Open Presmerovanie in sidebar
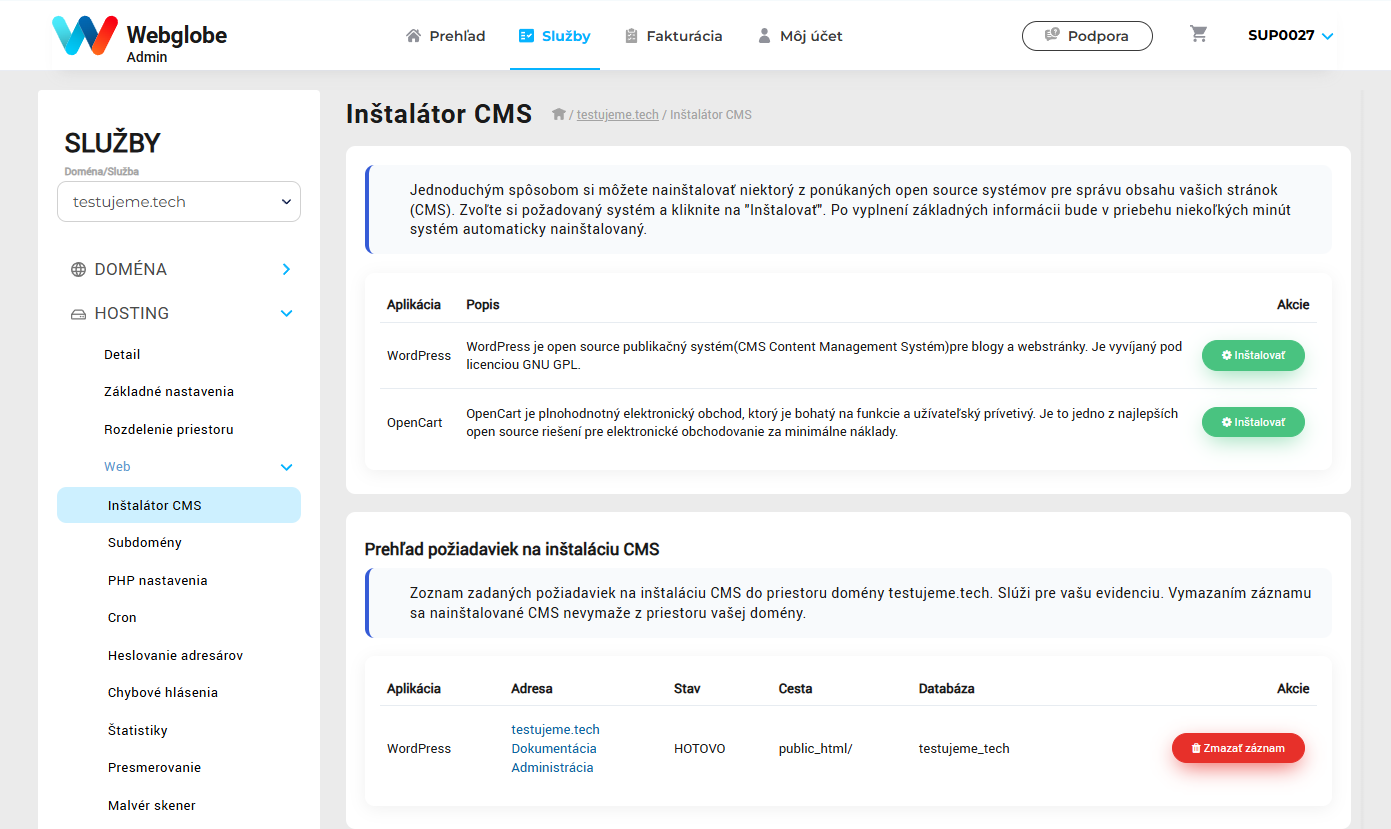 click(154, 767)
